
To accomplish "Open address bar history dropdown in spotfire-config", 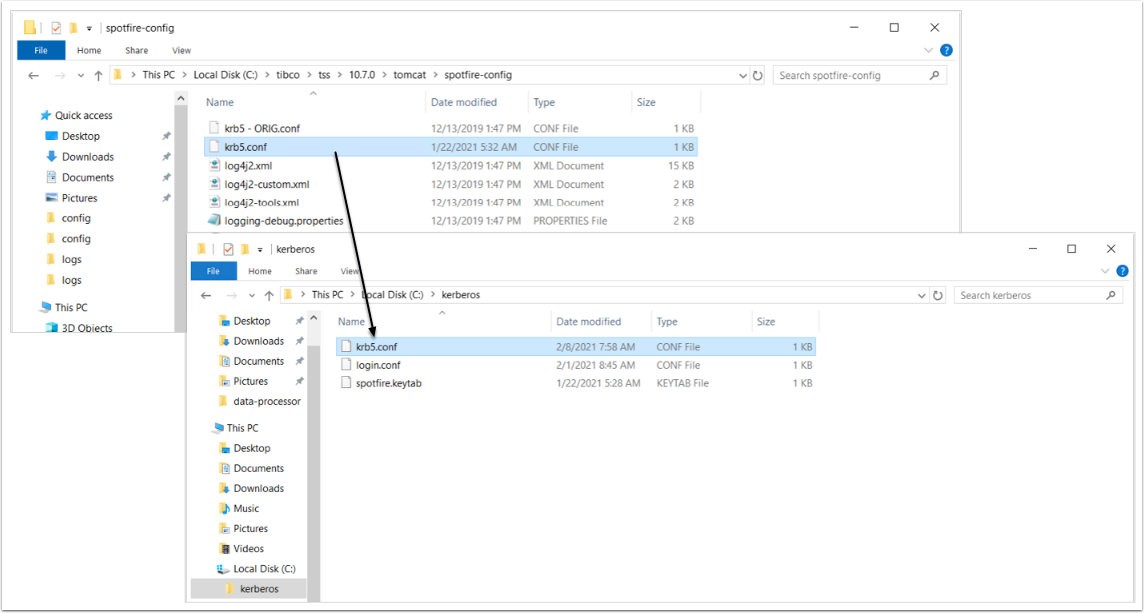I will 742,75.
